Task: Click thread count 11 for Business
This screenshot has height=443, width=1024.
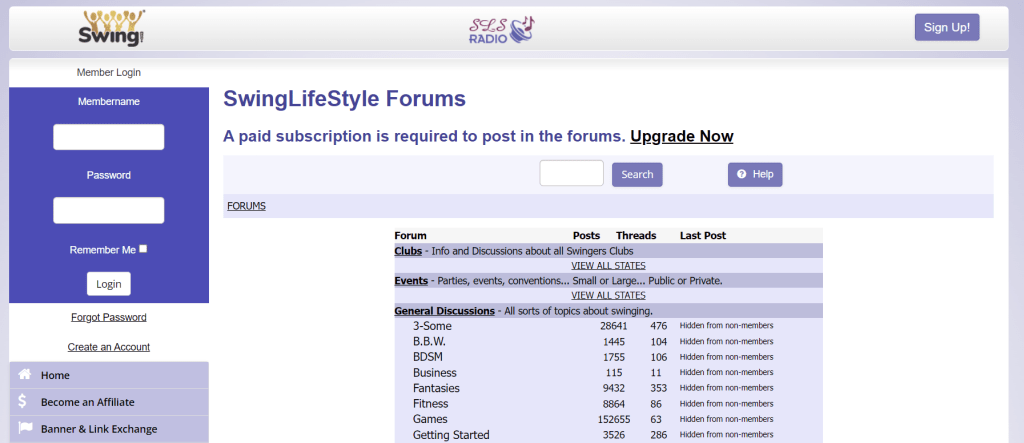Action: [656, 372]
